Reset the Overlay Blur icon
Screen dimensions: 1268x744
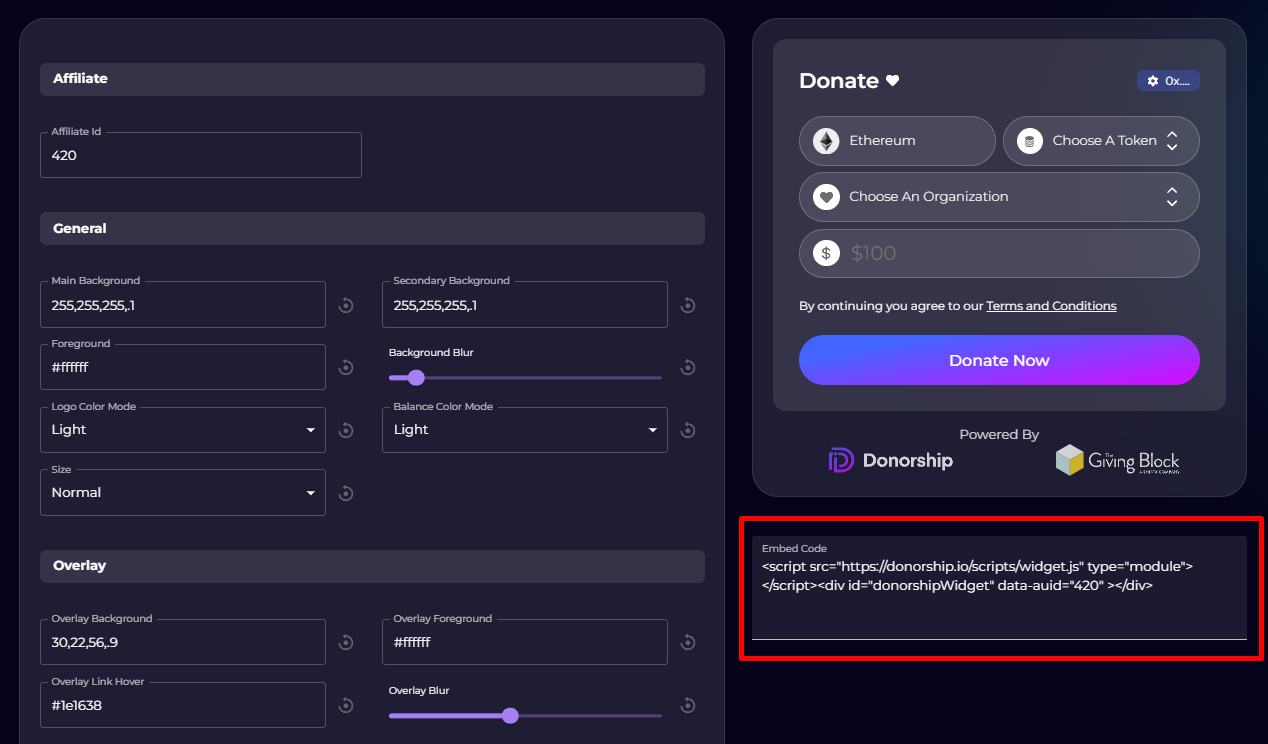688,705
